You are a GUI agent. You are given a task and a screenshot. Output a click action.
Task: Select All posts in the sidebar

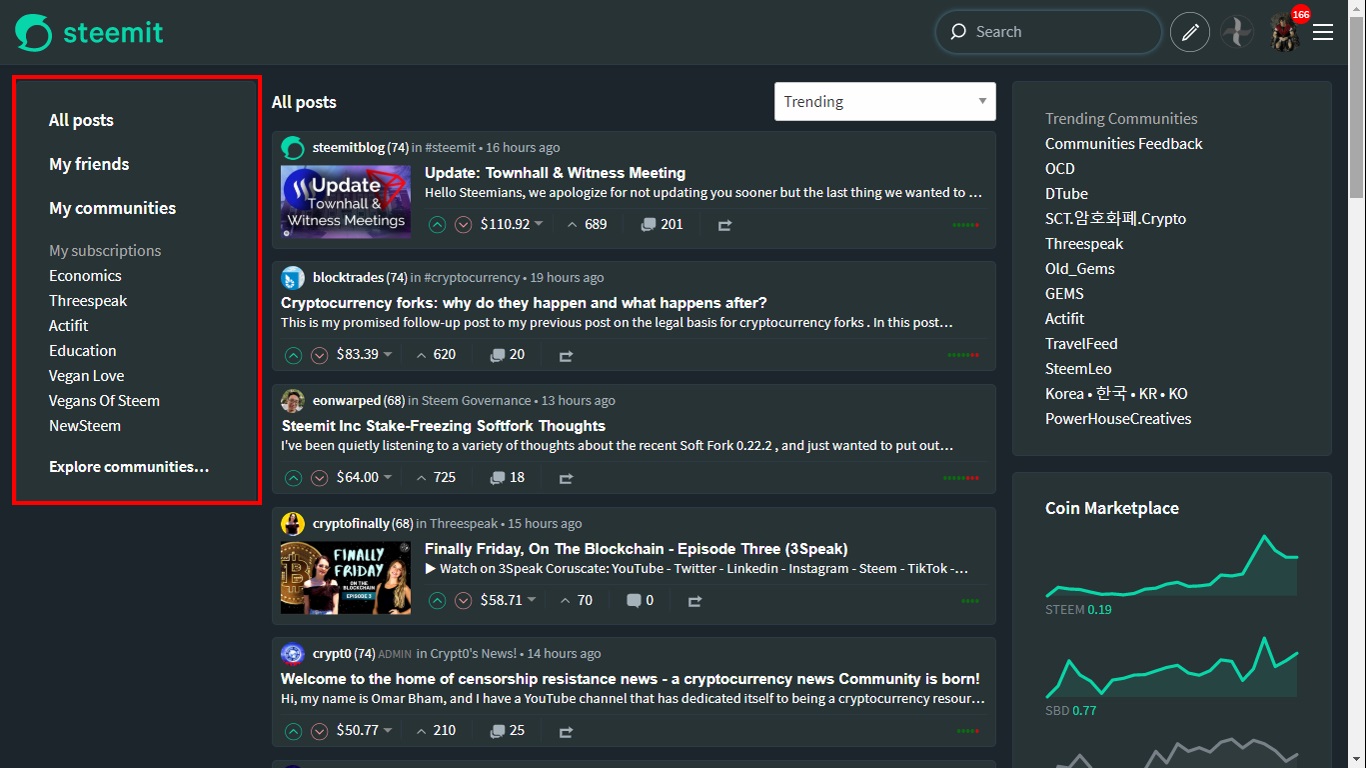click(81, 120)
